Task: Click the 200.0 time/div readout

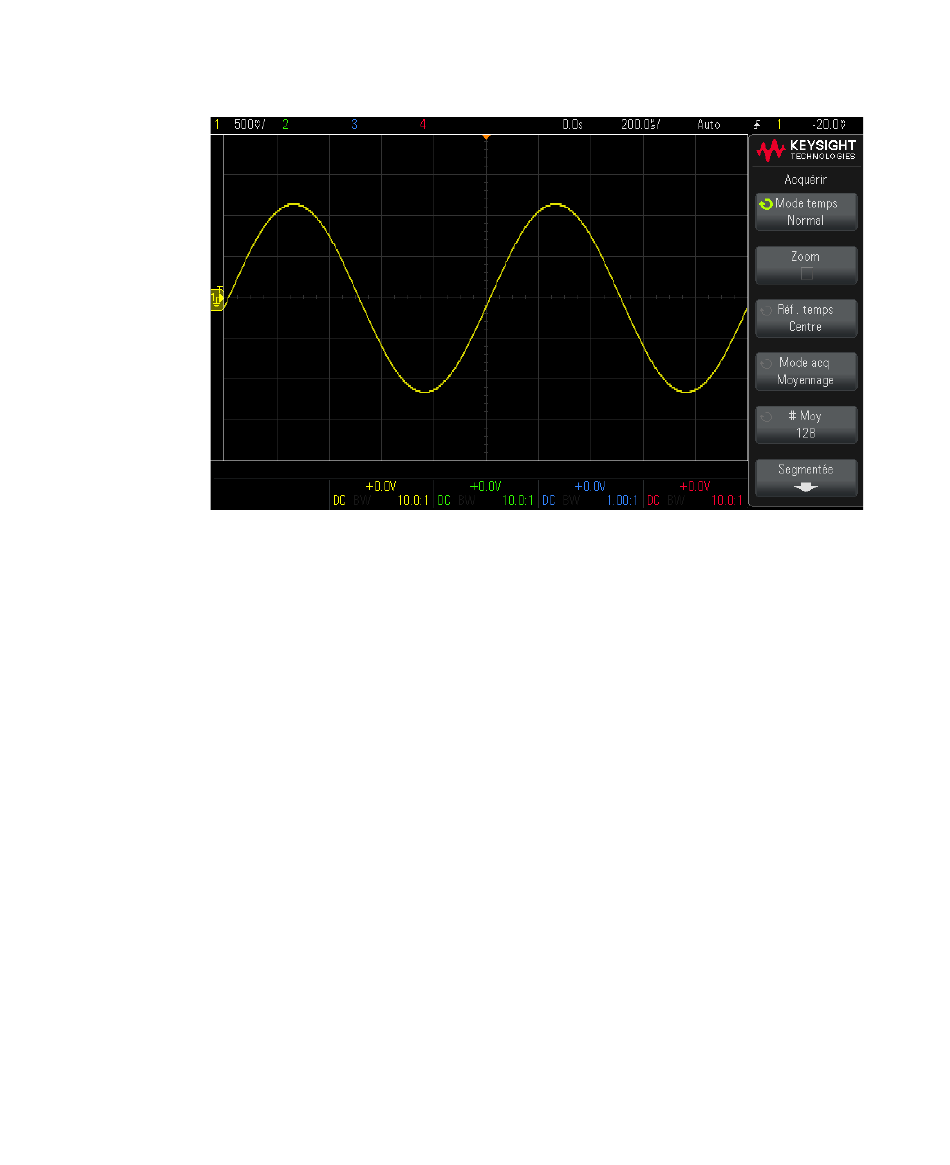Action: coord(640,125)
